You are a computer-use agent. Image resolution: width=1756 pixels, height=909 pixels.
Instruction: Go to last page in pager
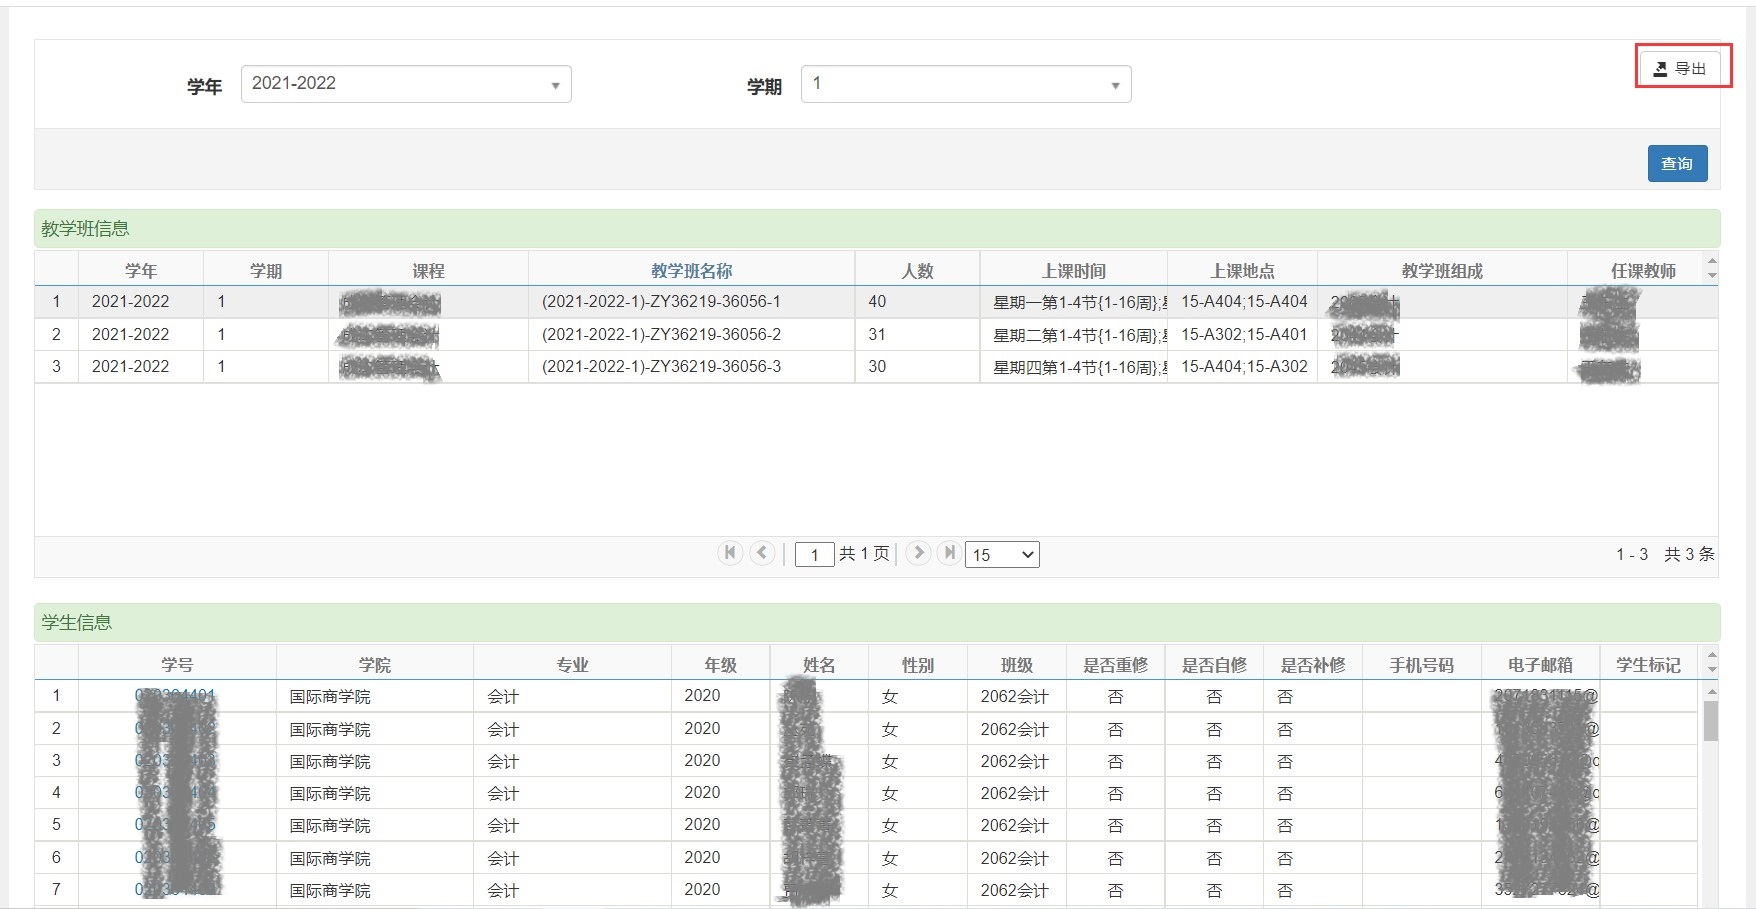point(950,553)
